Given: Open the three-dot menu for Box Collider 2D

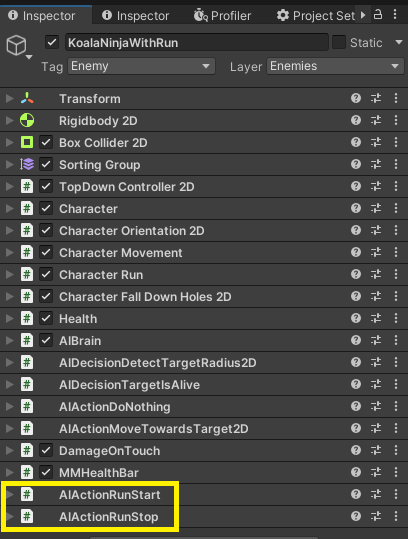Looking at the screenshot, I should [396, 143].
